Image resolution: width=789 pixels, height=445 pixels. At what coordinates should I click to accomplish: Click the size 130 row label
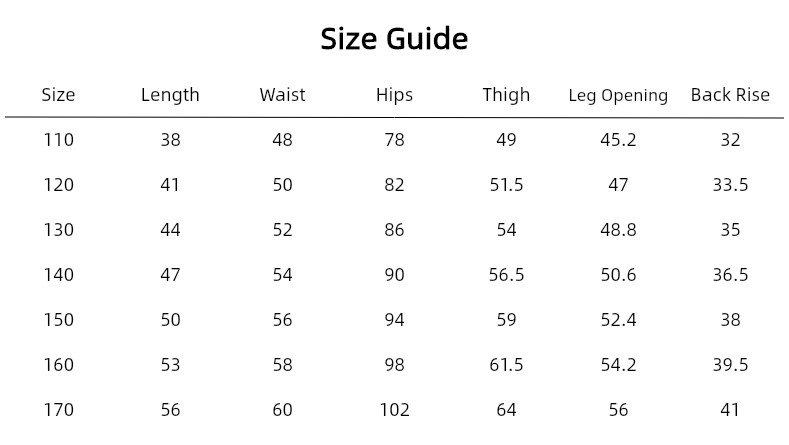pos(59,230)
